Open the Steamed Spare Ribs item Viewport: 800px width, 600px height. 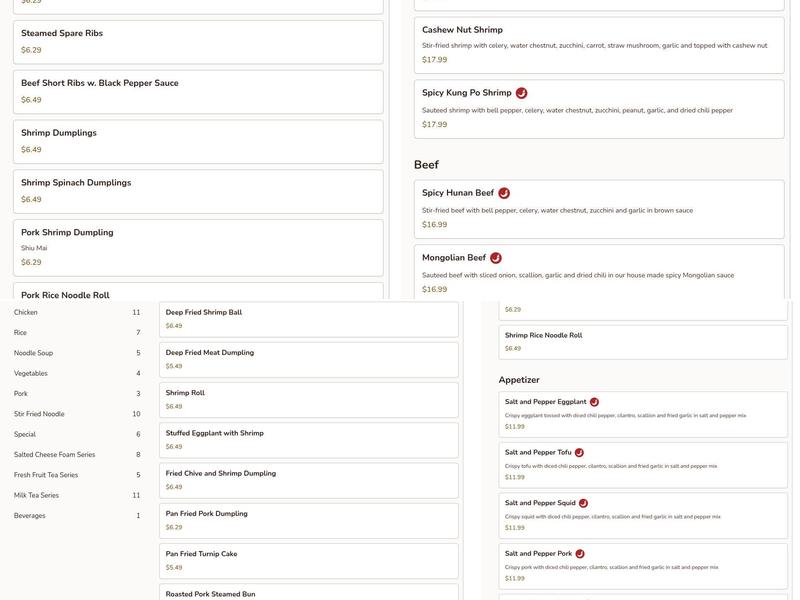[198, 41]
